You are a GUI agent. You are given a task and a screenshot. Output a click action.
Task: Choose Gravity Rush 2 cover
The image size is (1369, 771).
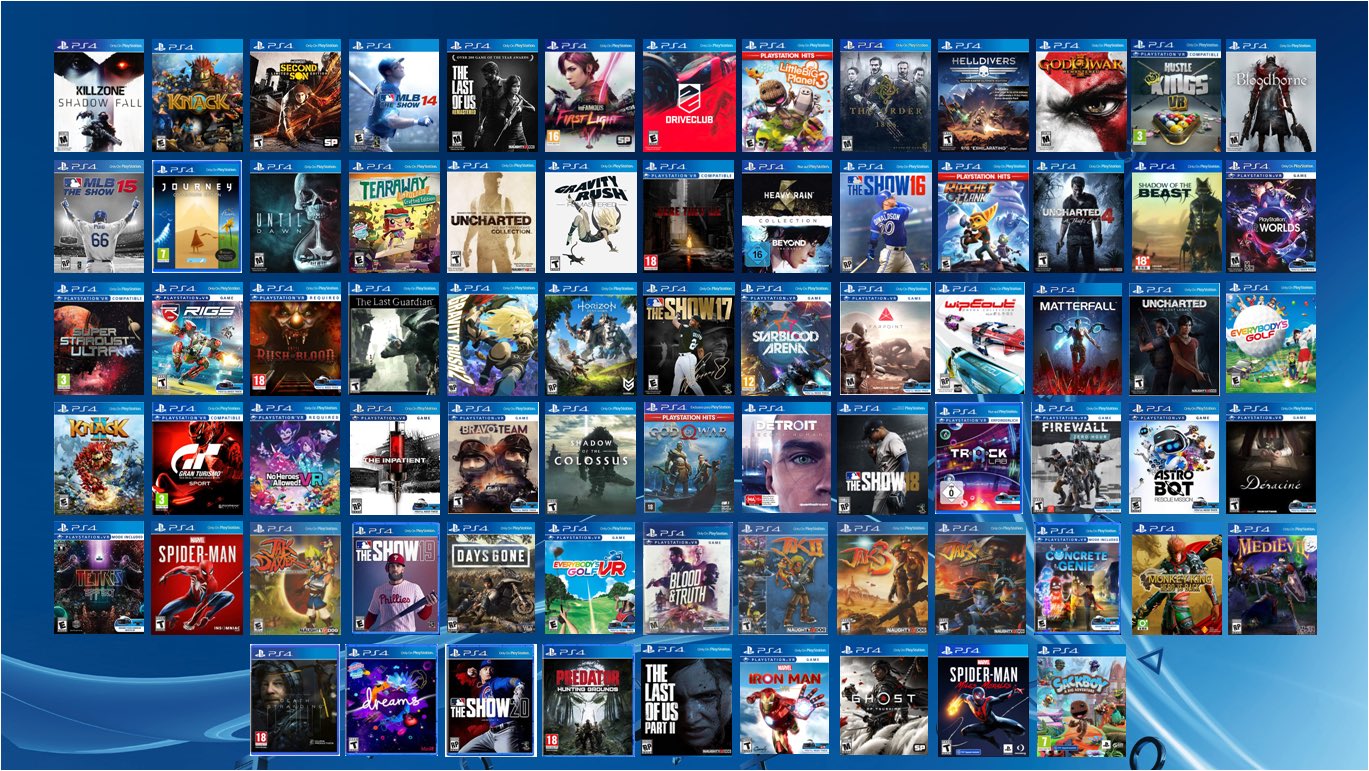point(492,338)
